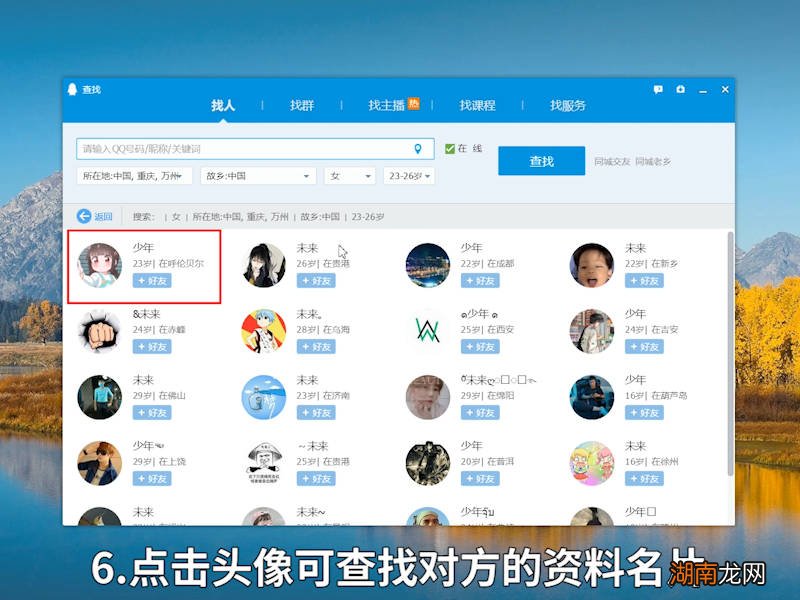Click the blue 查找 search button

click(x=541, y=160)
